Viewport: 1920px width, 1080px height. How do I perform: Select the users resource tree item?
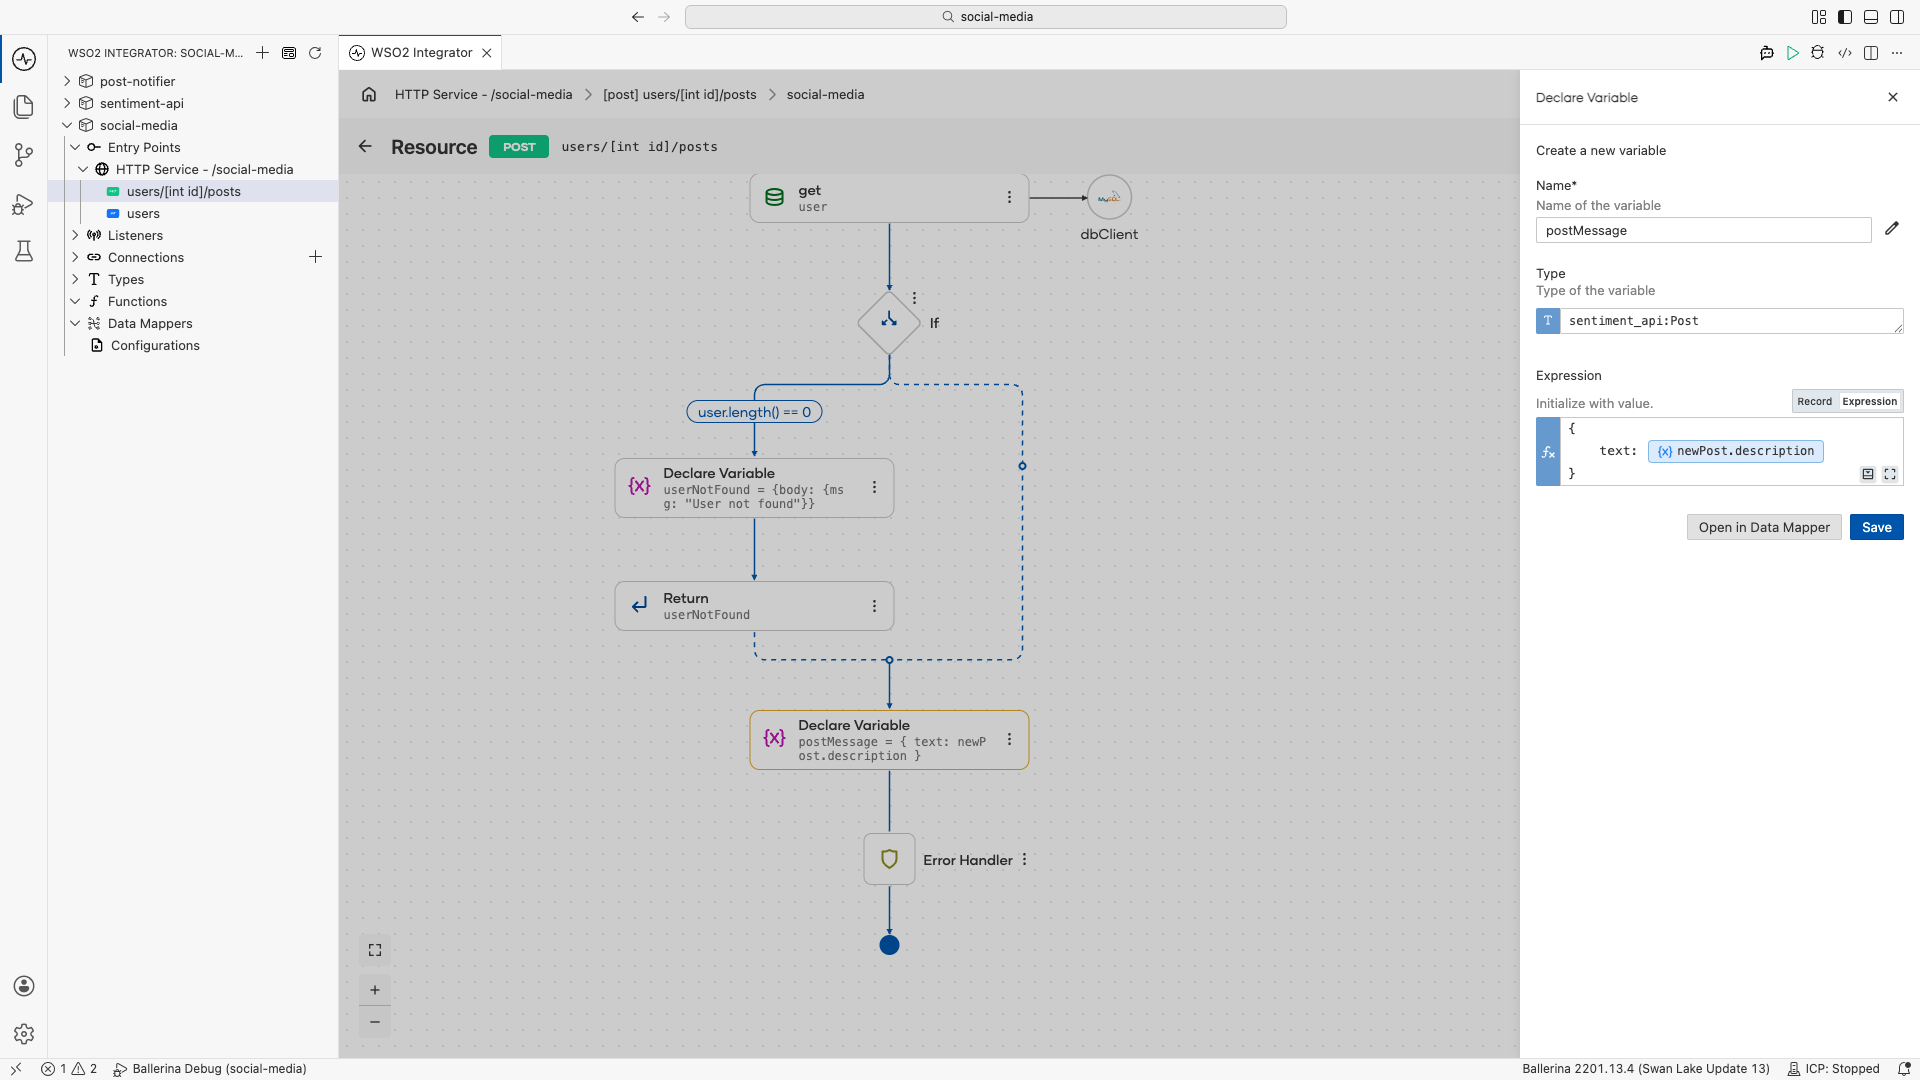pos(143,213)
